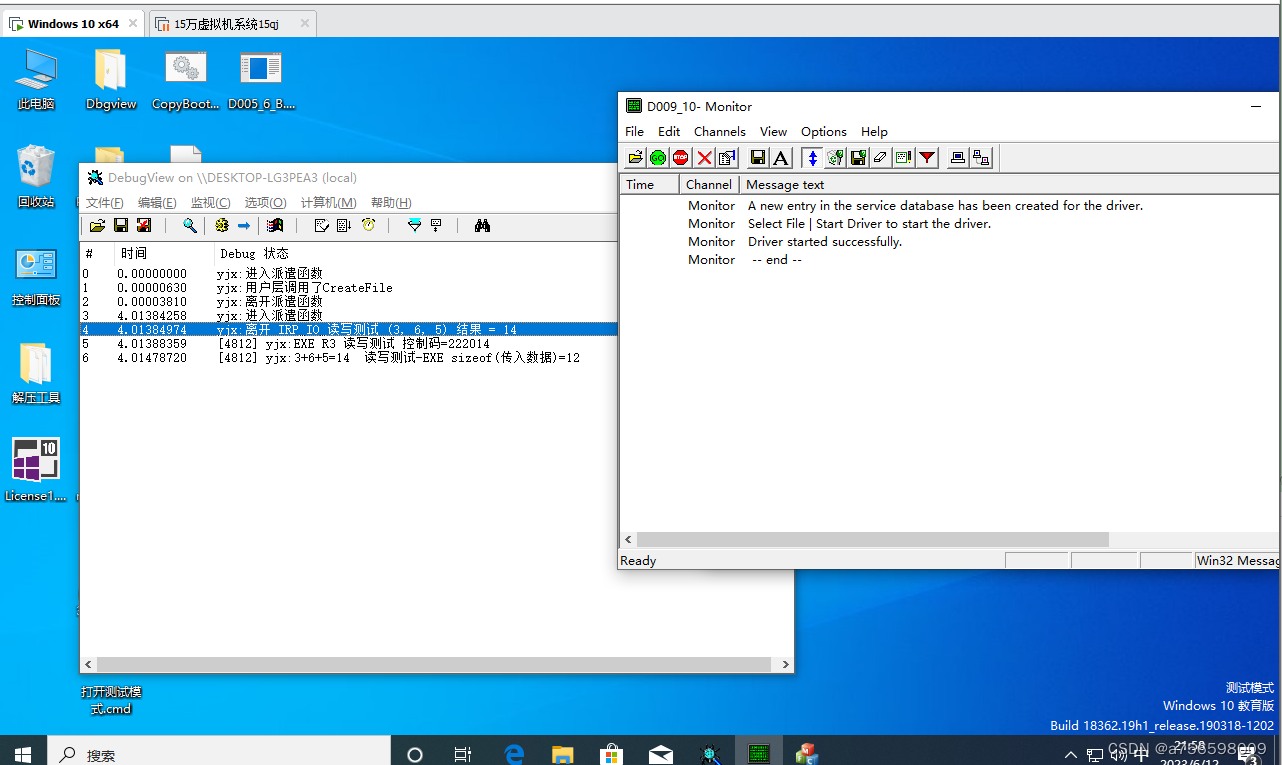The image size is (1282, 765).
Task: Open the Edit menu in Monitor window
Action: 669,131
